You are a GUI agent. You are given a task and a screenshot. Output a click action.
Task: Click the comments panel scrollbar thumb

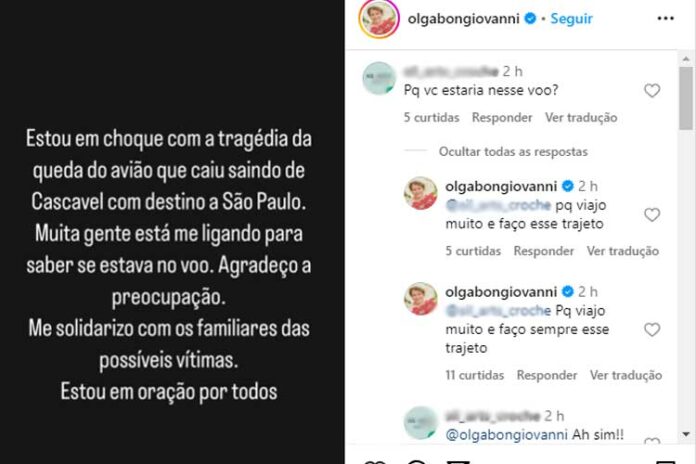point(686,98)
